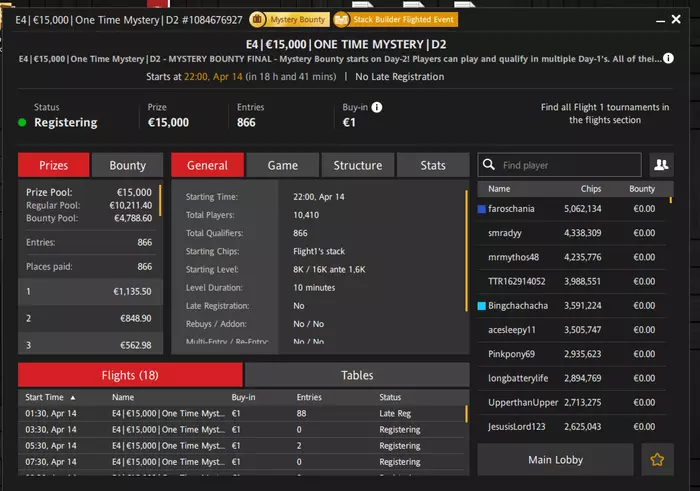Click the players group icon button

pyautogui.click(x=661, y=165)
